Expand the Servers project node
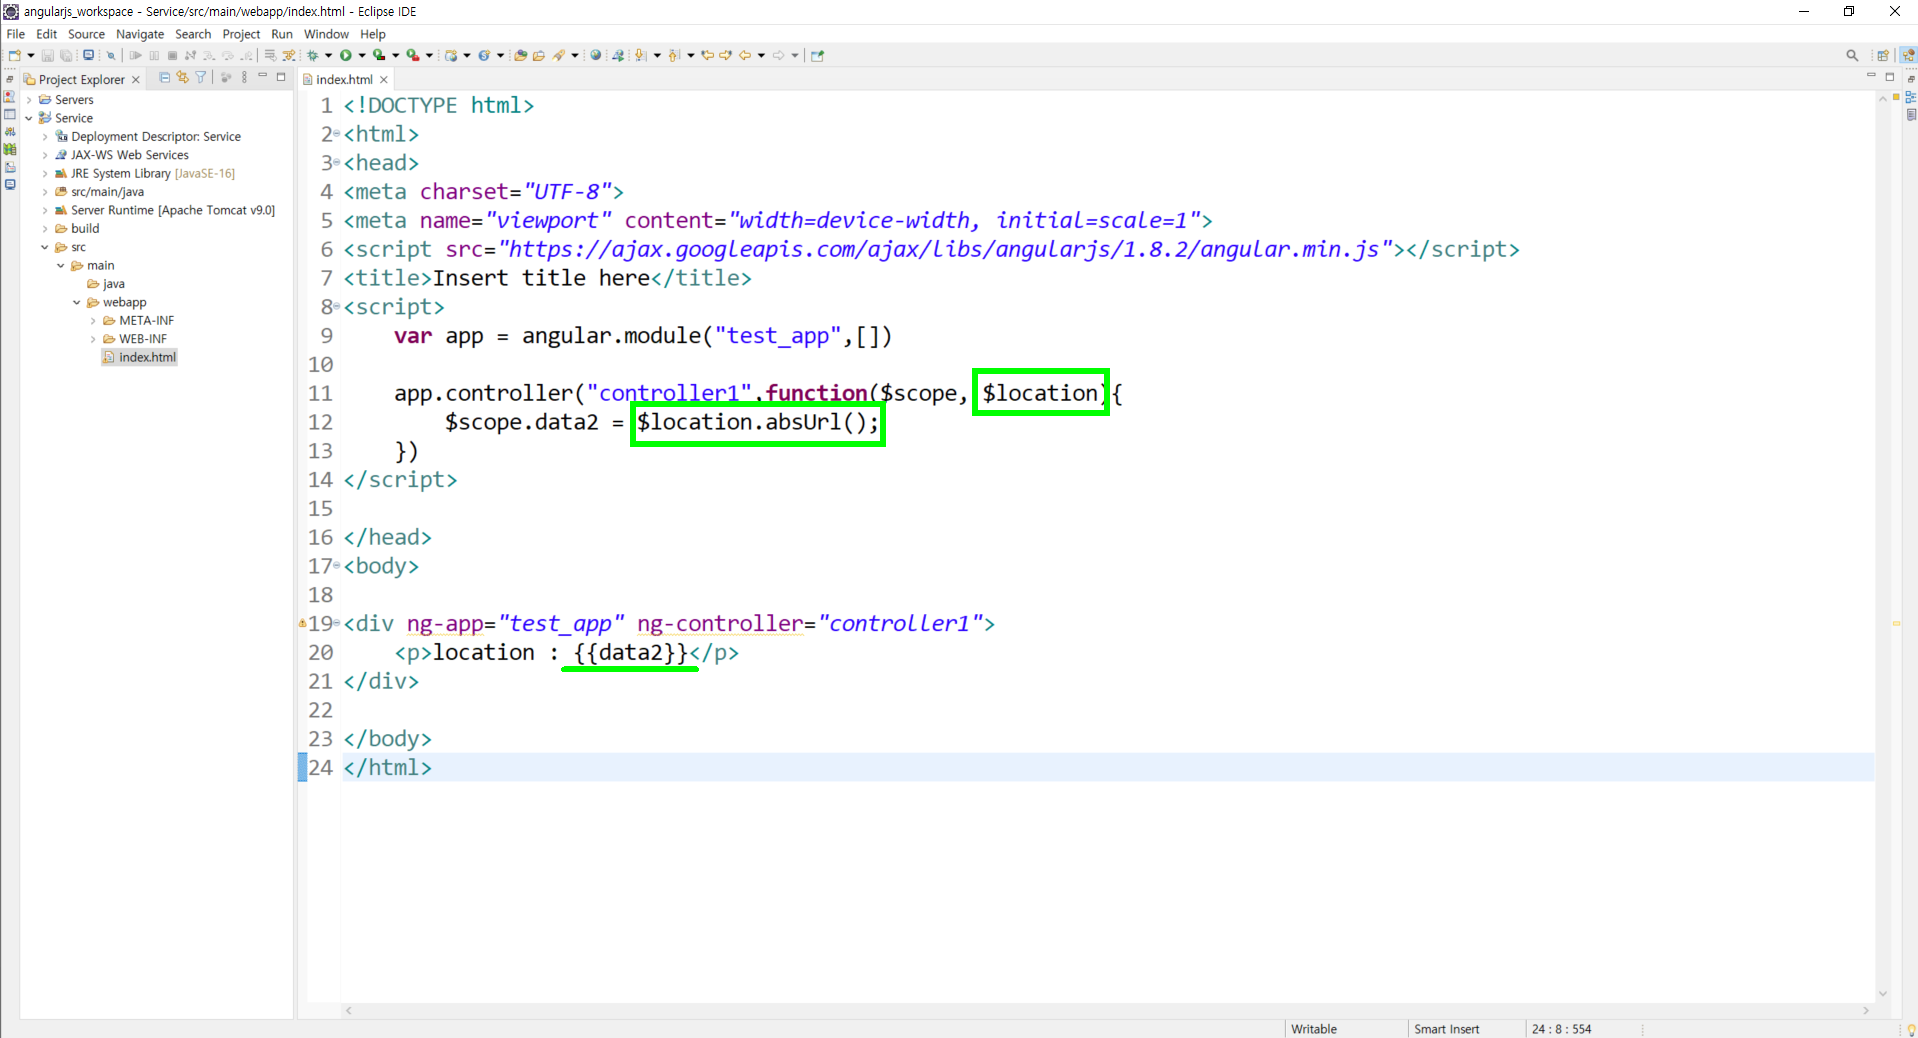 [x=29, y=100]
